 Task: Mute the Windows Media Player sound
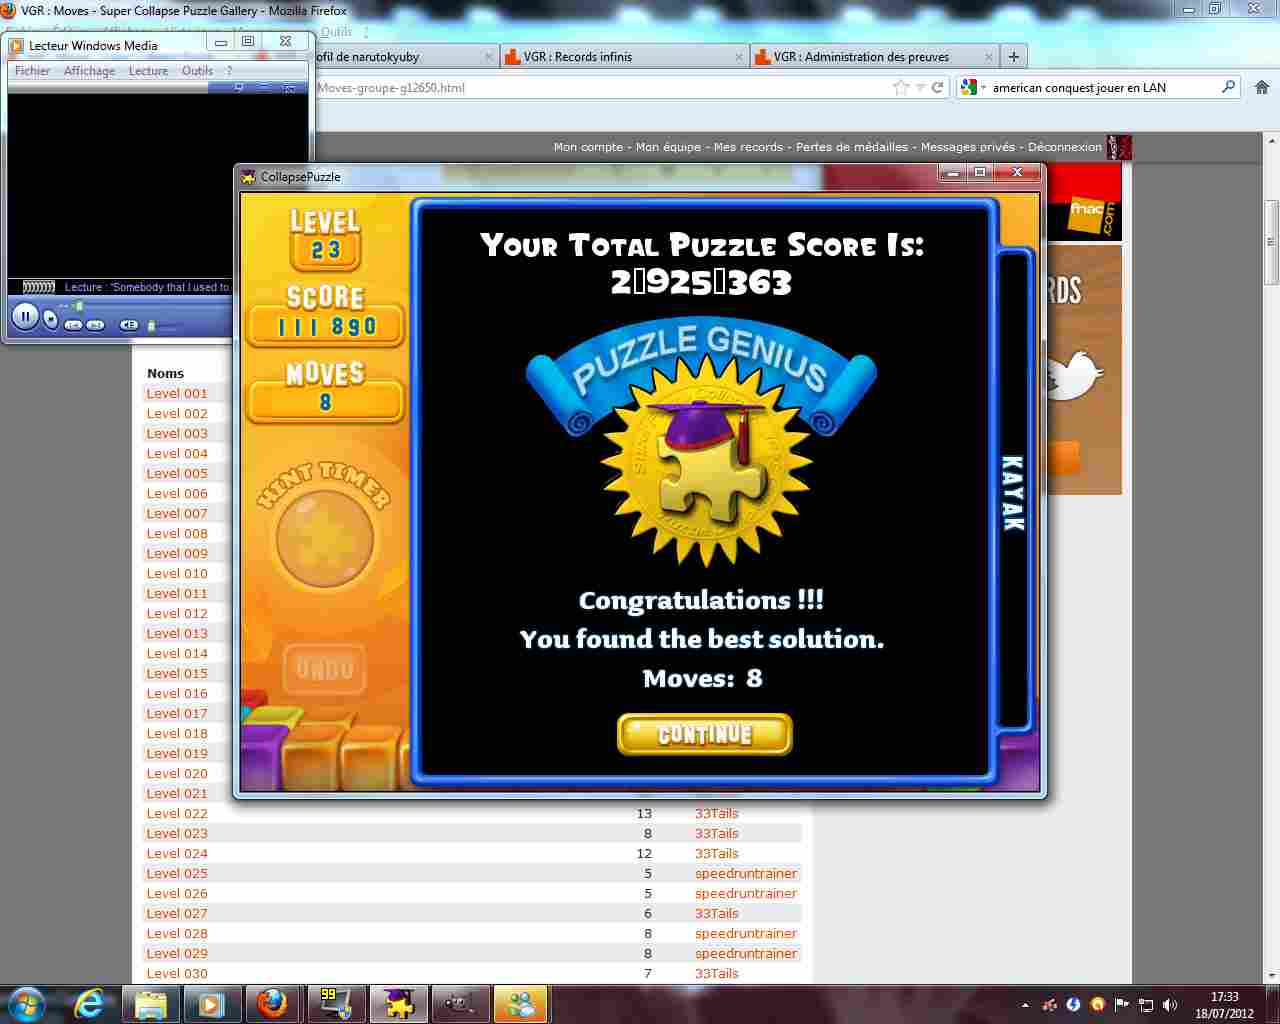pos(129,325)
